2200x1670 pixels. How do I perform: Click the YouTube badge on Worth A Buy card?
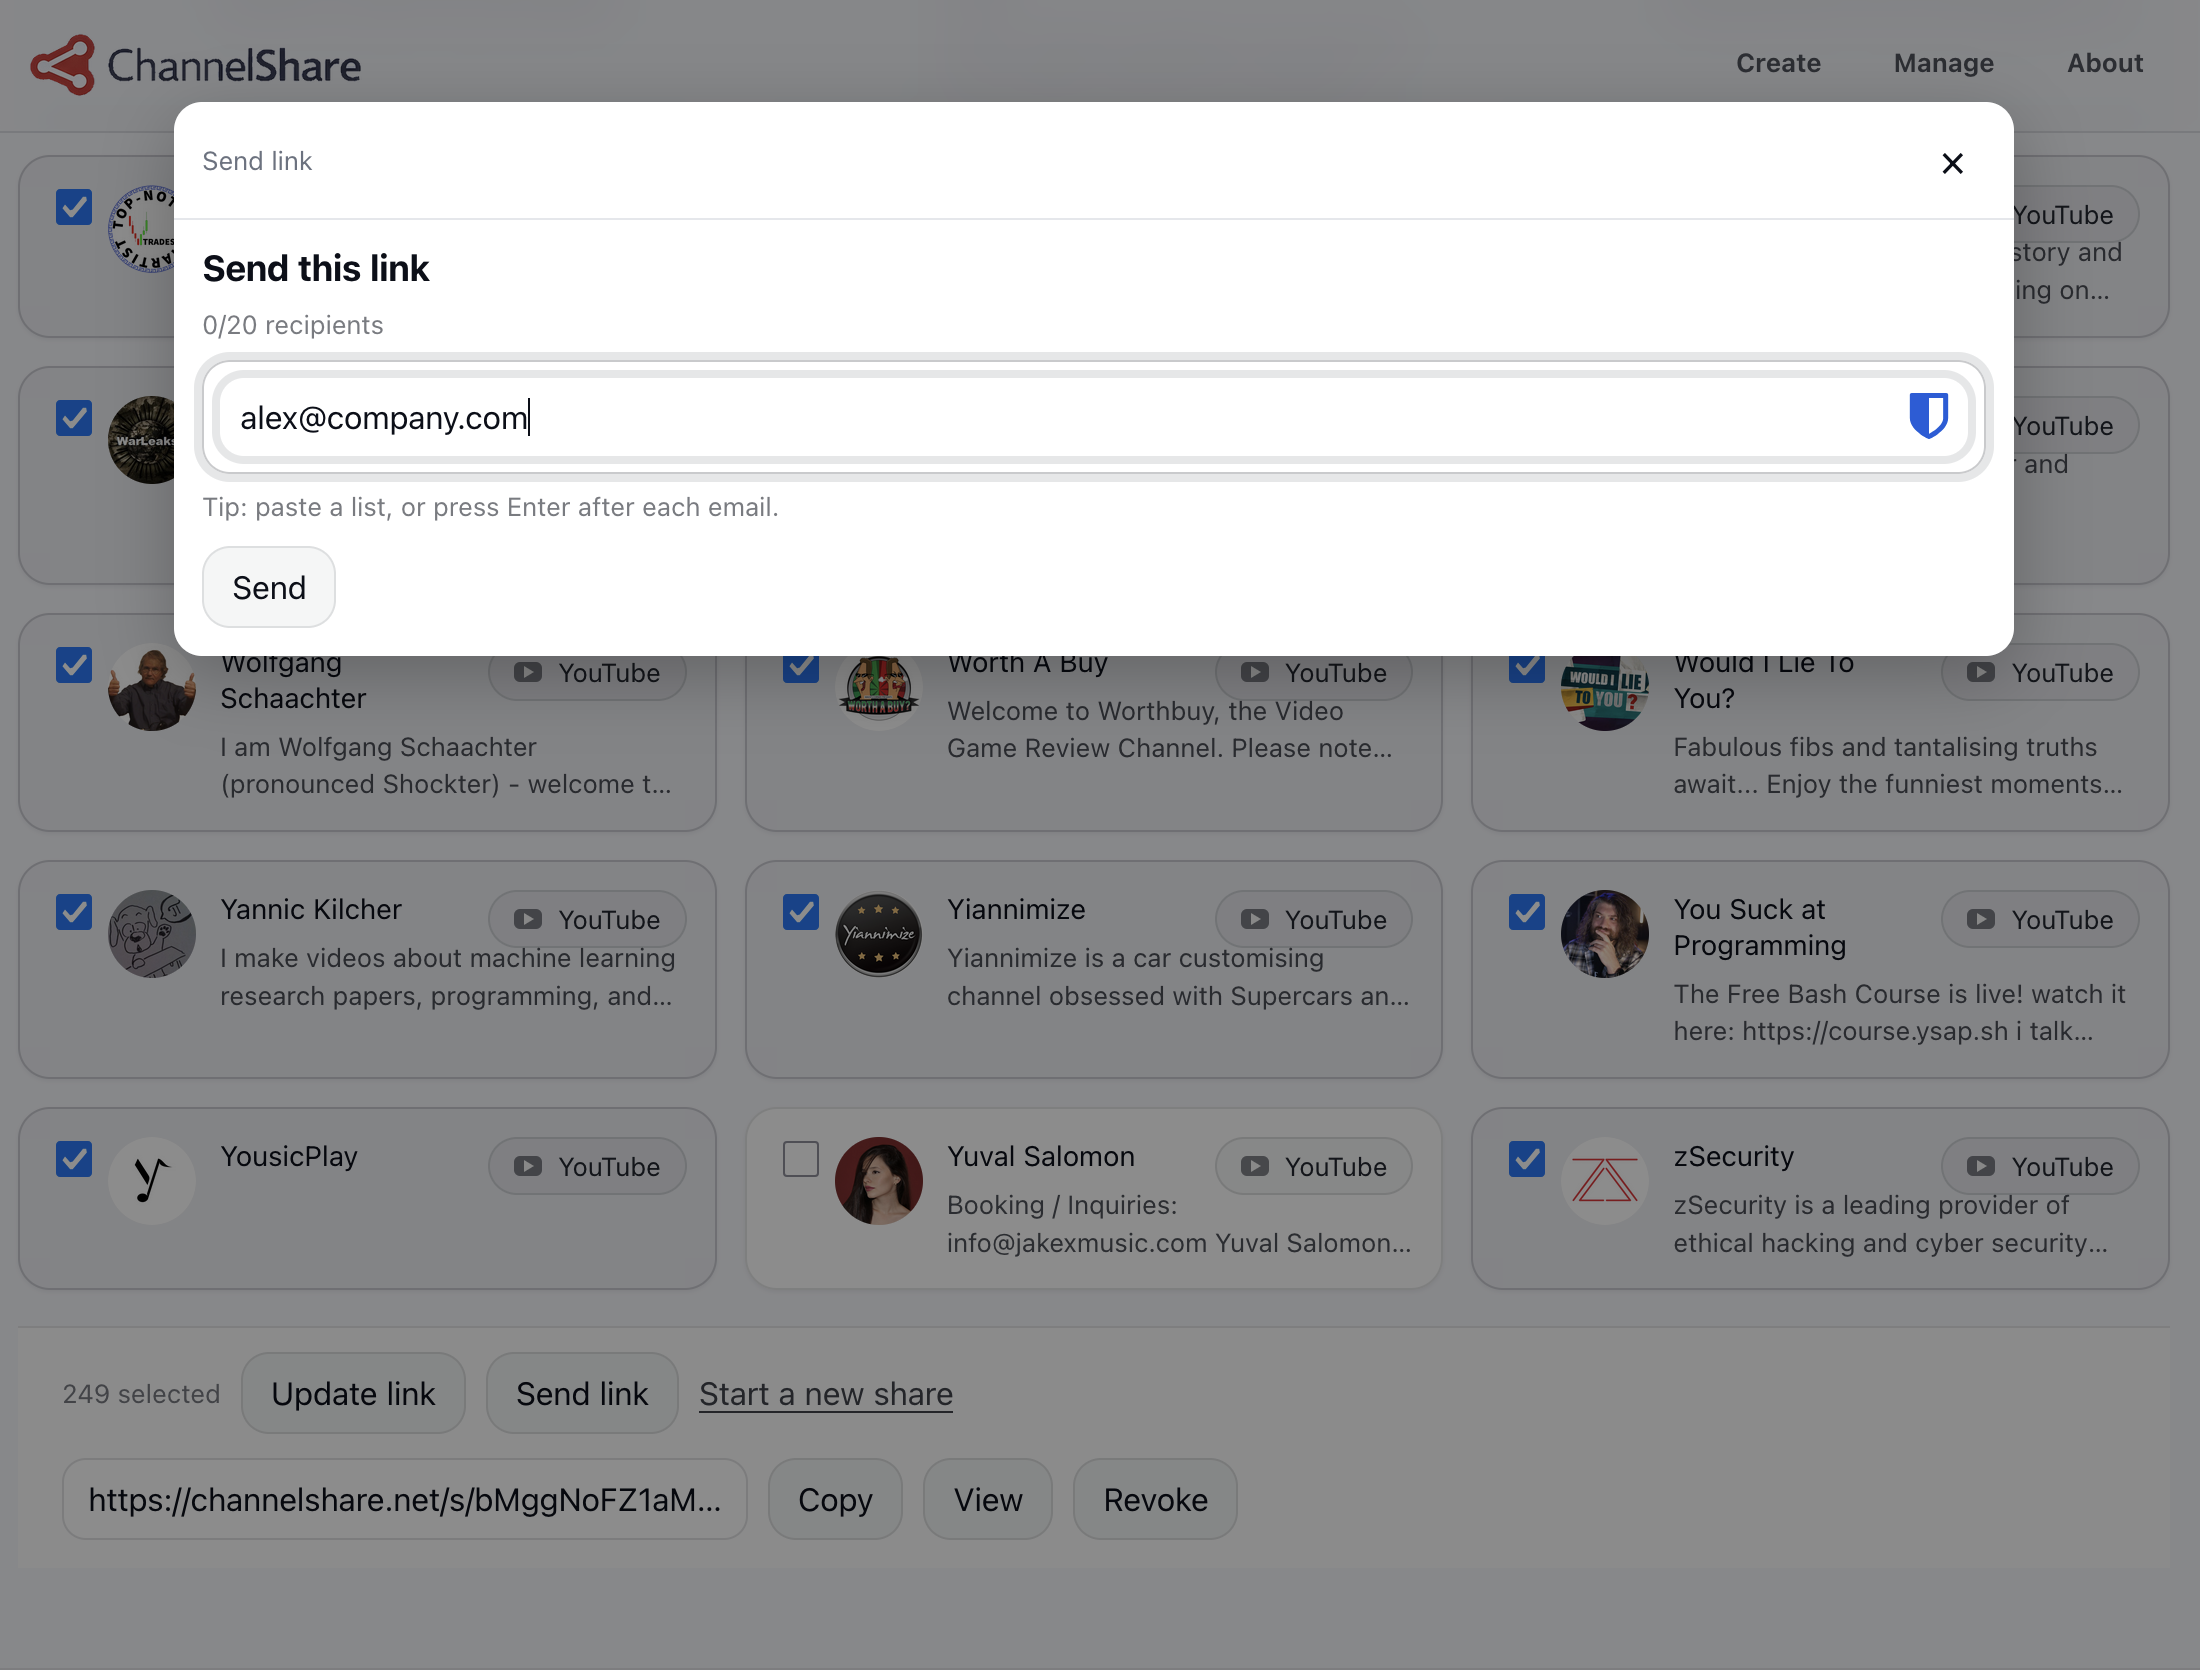pos(1313,673)
